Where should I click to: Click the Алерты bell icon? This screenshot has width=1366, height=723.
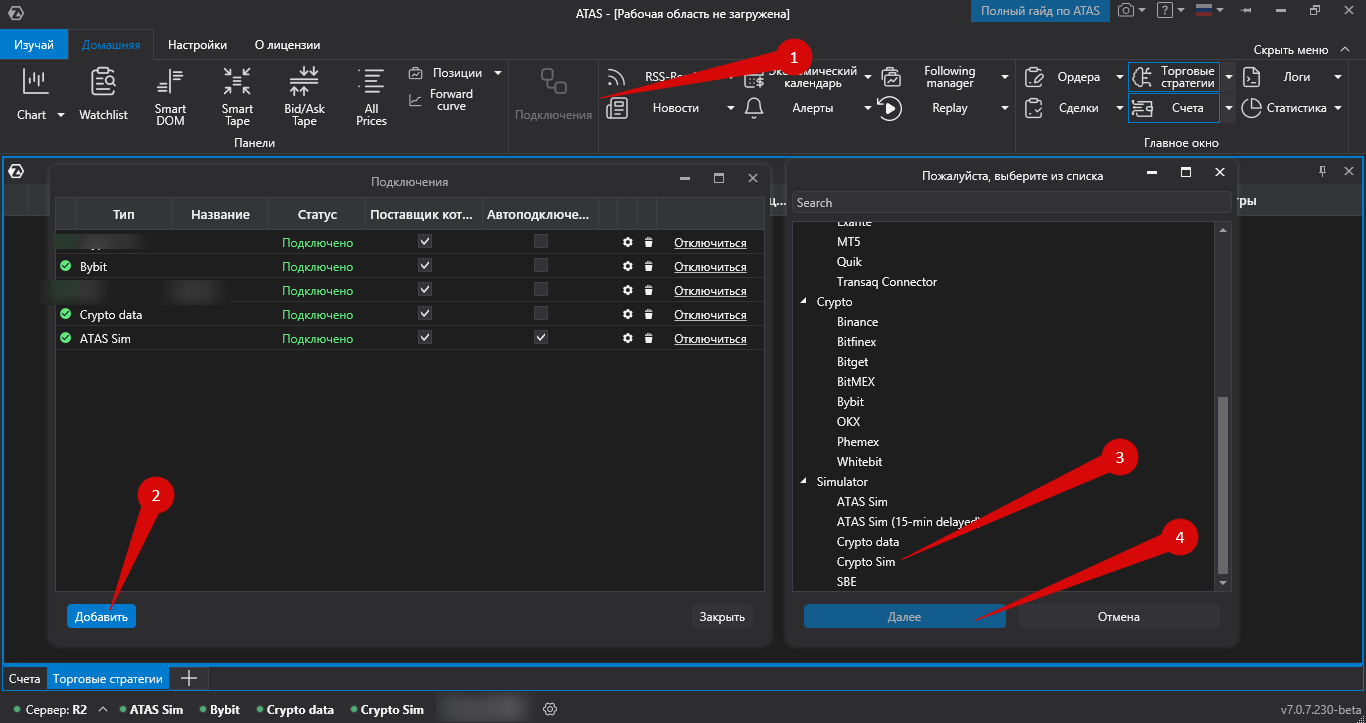pos(754,108)
